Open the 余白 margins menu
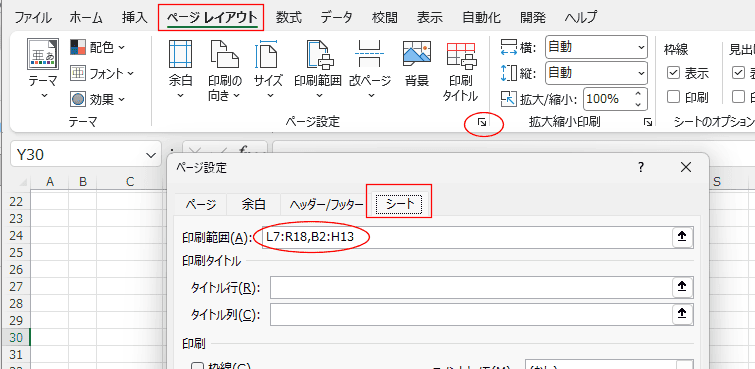 tap(181, 70)
